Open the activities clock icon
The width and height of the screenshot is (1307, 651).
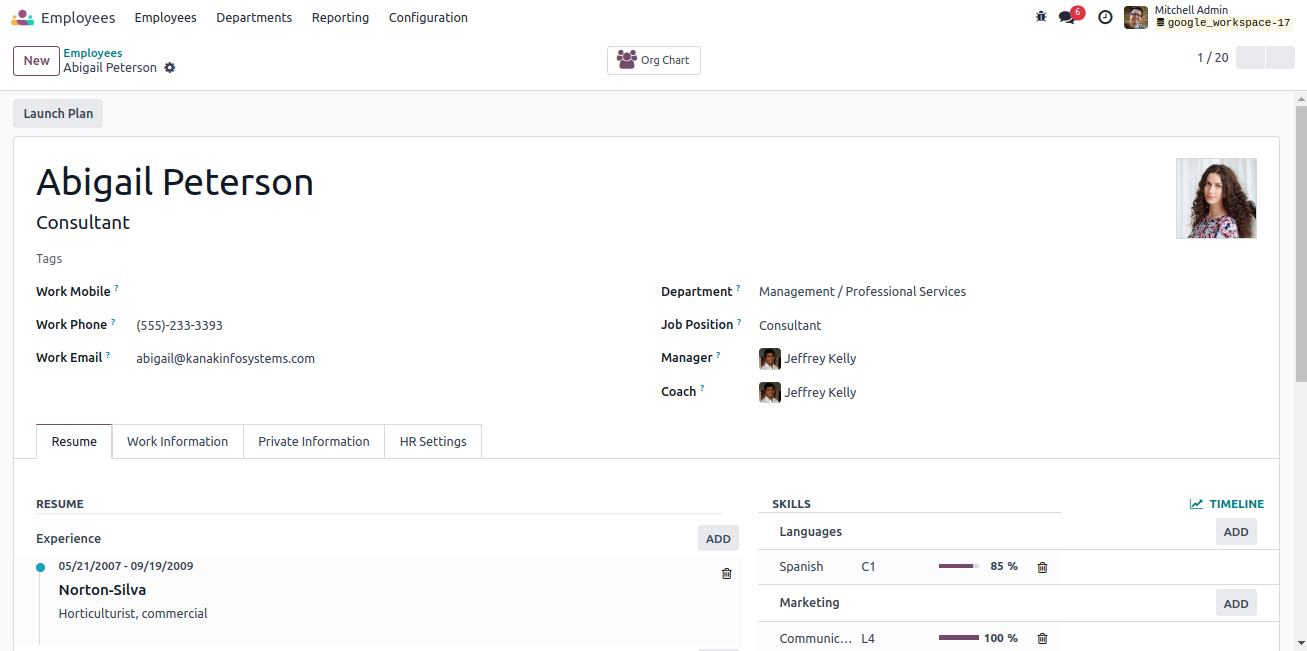click(1105, 17)
